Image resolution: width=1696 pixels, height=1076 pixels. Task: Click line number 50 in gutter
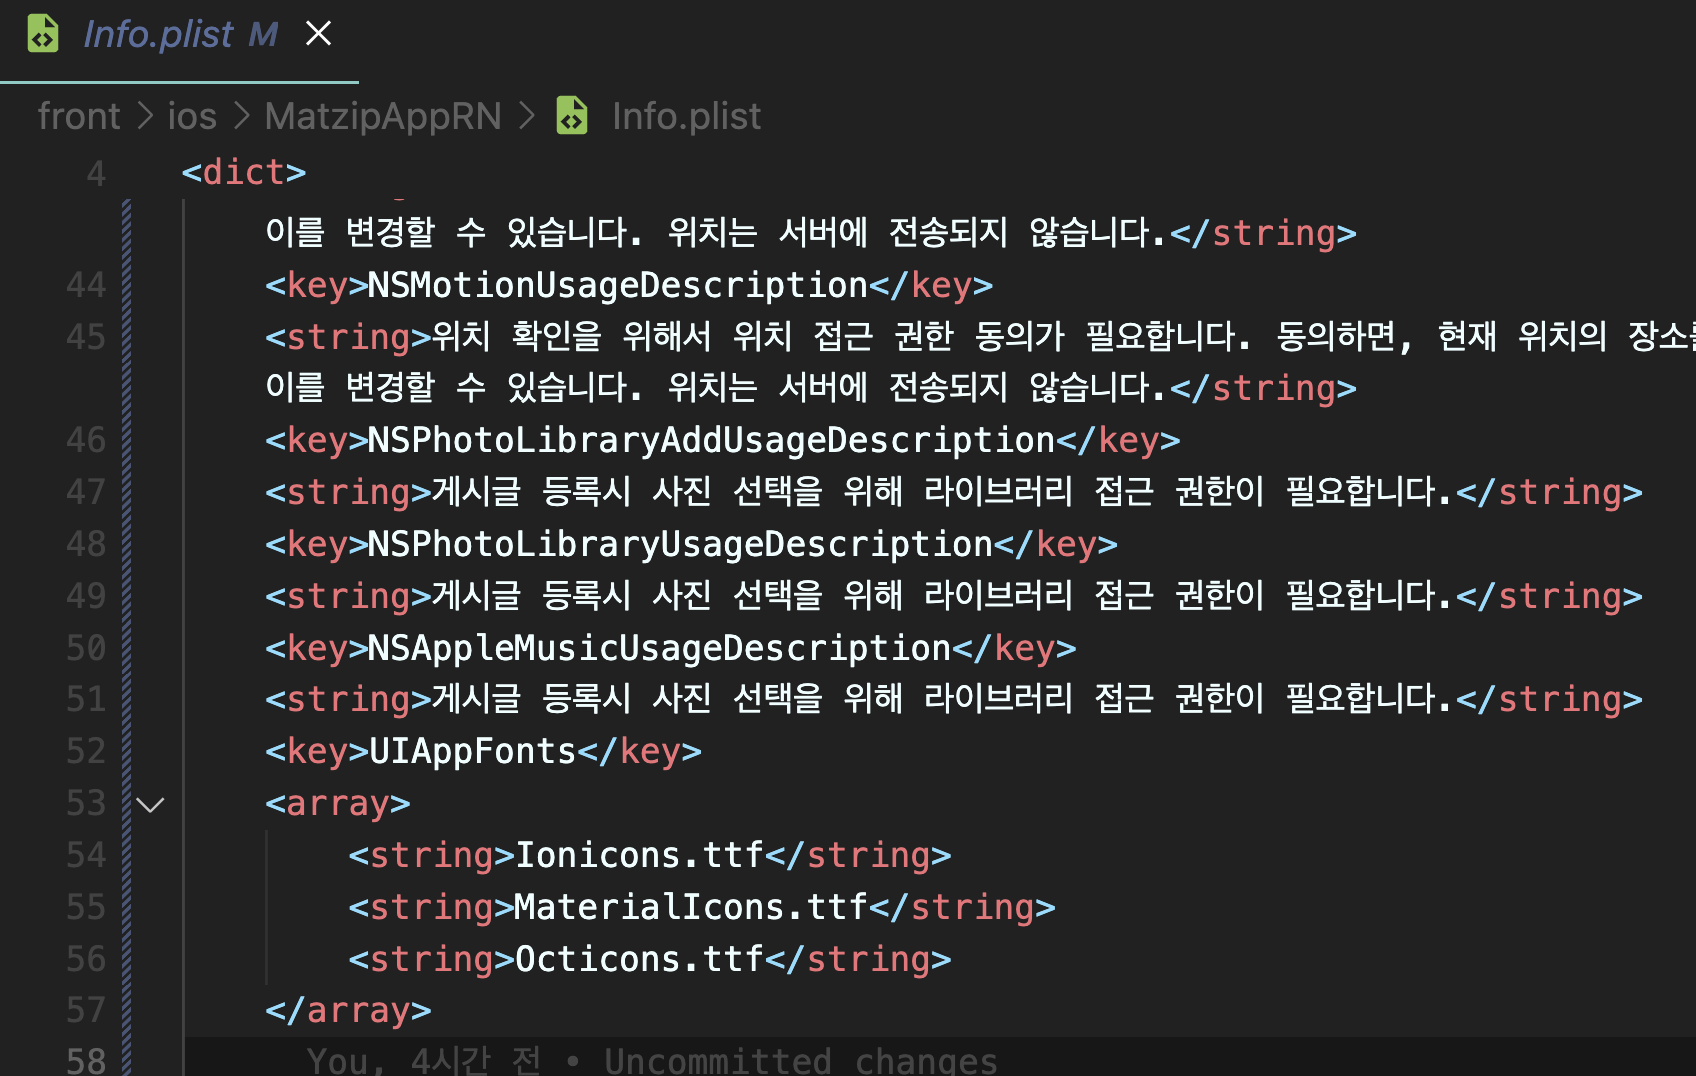pyautogui.click(x=86, y=648)
